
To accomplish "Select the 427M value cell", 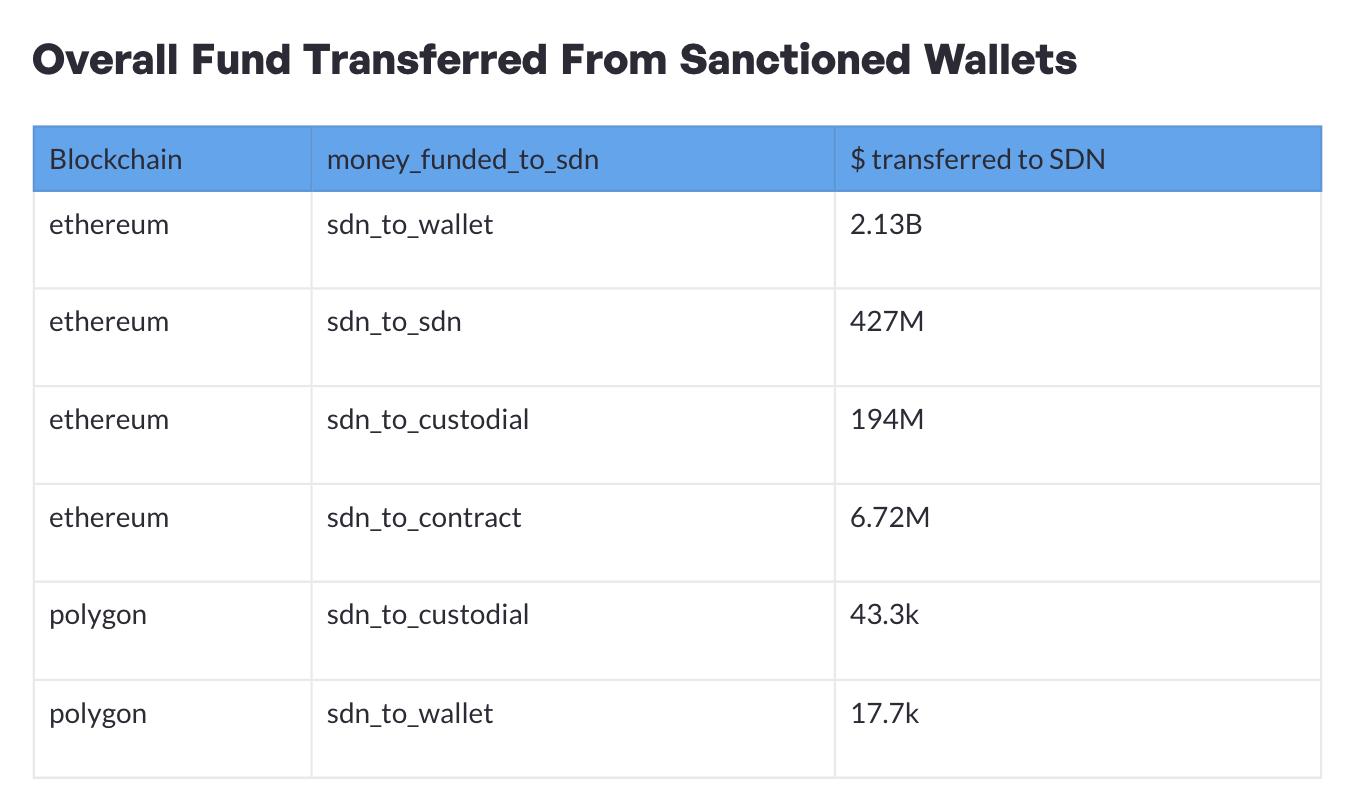I will [887, 322].
